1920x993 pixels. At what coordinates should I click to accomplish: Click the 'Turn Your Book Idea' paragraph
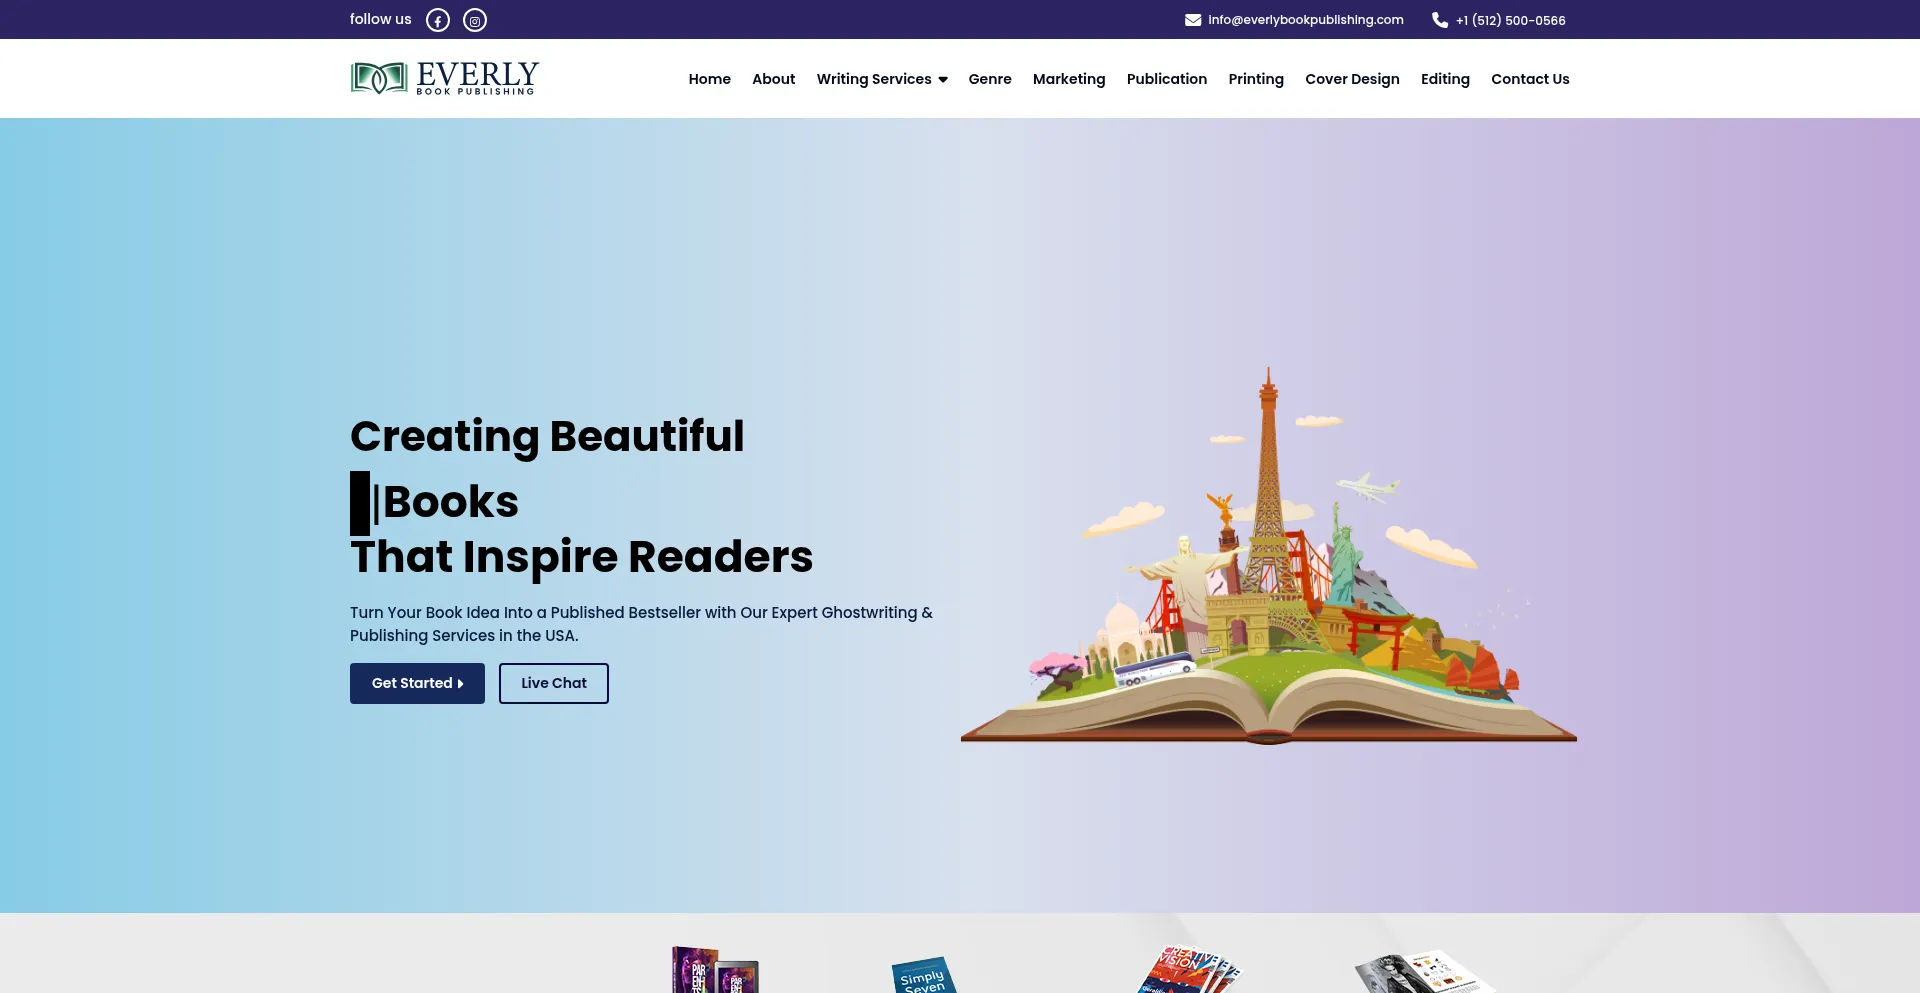click(x=641, y=624)
